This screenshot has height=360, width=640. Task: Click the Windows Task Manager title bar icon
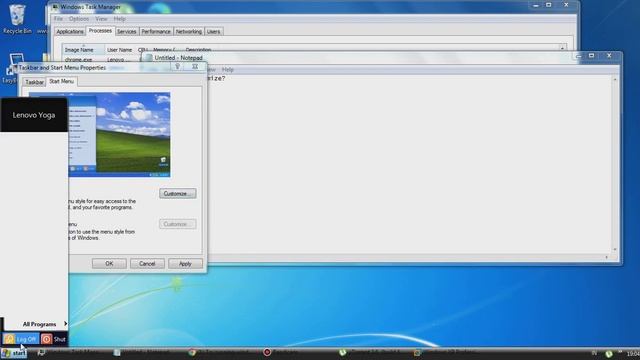tap(55, 7)
